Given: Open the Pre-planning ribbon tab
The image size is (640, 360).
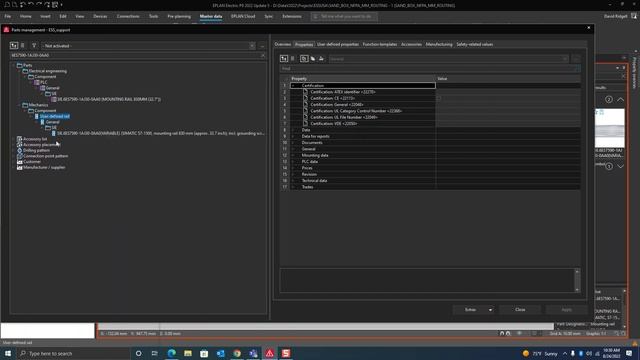Looking at the screenshot, I should (179, 16).
